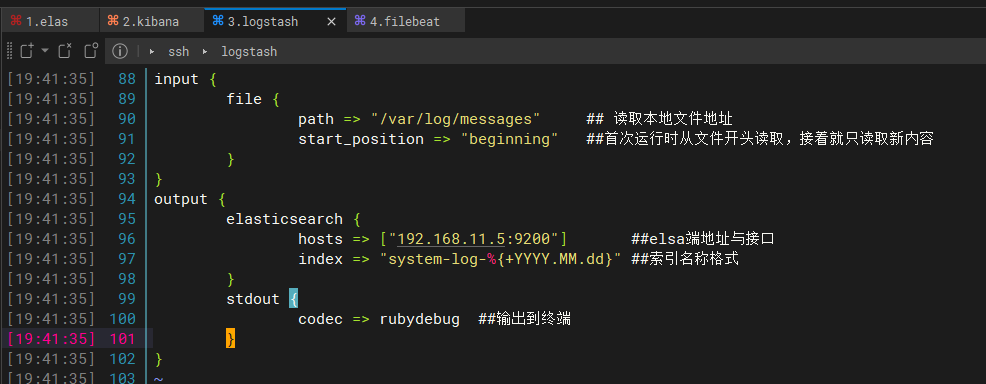Click elasticsearch on line 95

284,219
